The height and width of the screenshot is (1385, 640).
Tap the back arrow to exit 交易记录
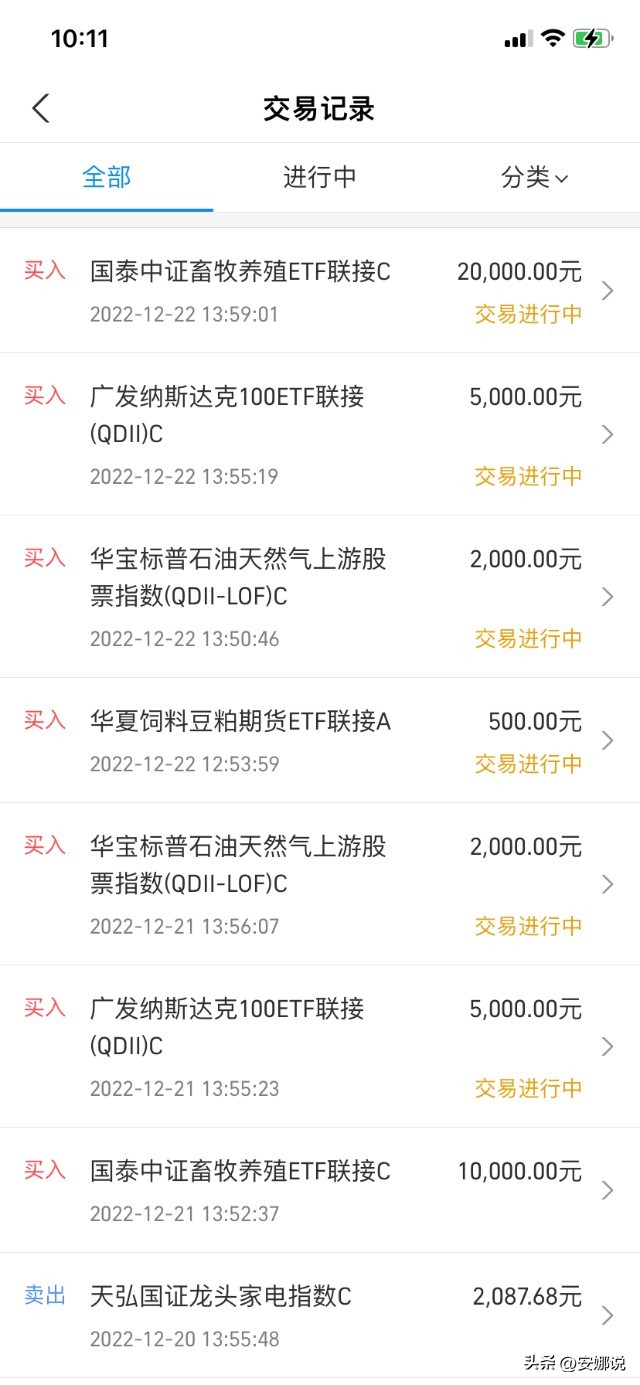(x=40, y=107)
